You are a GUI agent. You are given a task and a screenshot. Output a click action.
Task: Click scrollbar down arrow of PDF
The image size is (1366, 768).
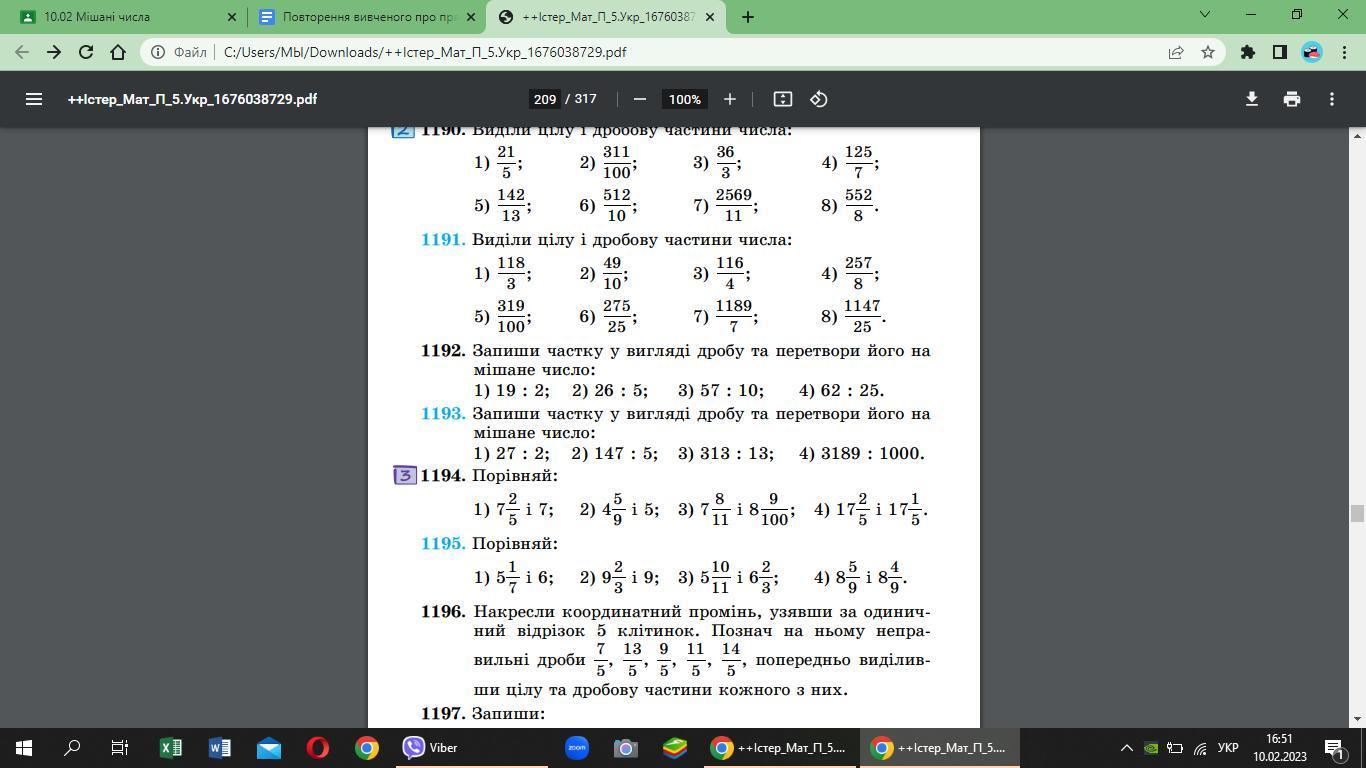pyautogui.click(x=1357, y=720)
